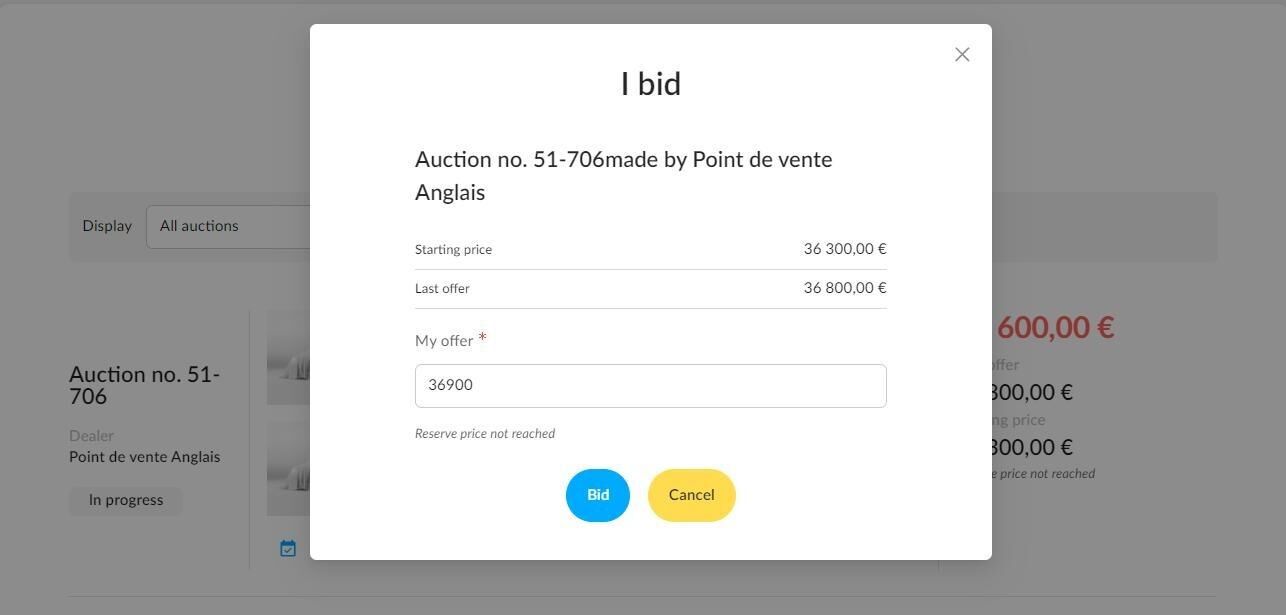Close the I bid dialog with X
The height and width of the screenshot is (615, 1286).
[x=962, y=55]
